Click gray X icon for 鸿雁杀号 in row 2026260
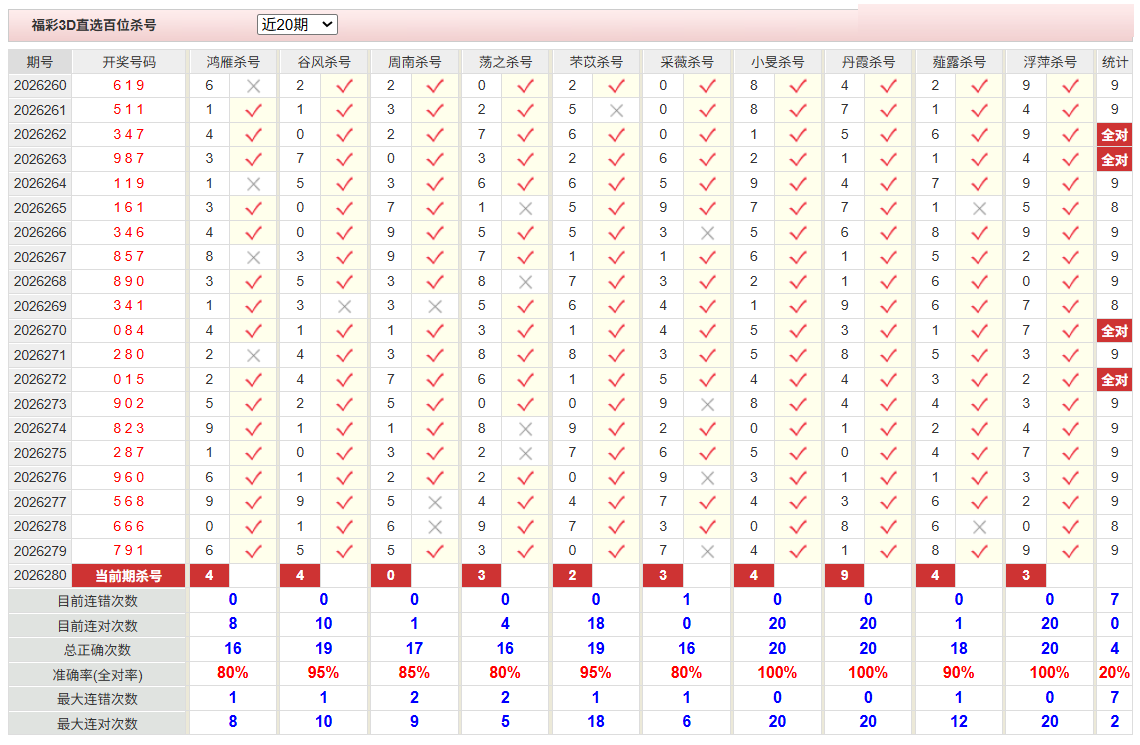 coord(253,86)
